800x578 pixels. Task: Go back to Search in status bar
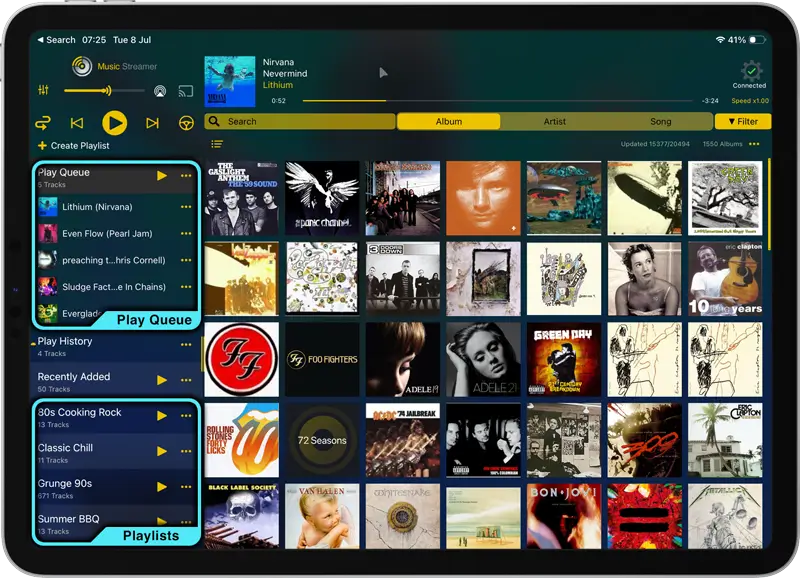point(56,40)
